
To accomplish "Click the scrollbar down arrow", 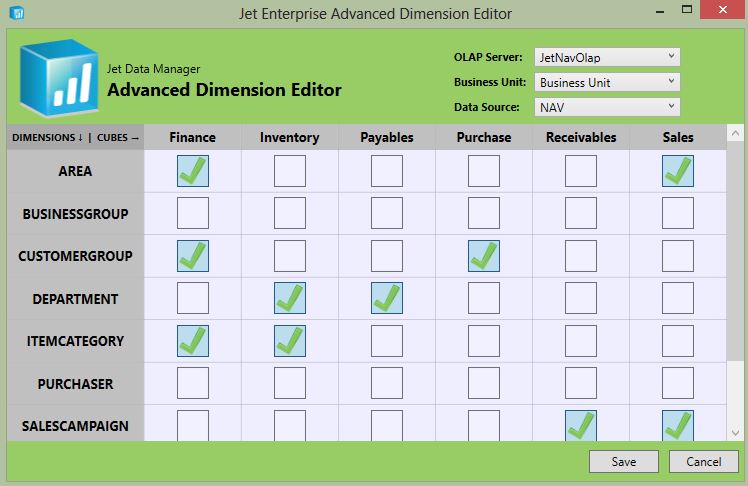I will [x=735, y=433].
